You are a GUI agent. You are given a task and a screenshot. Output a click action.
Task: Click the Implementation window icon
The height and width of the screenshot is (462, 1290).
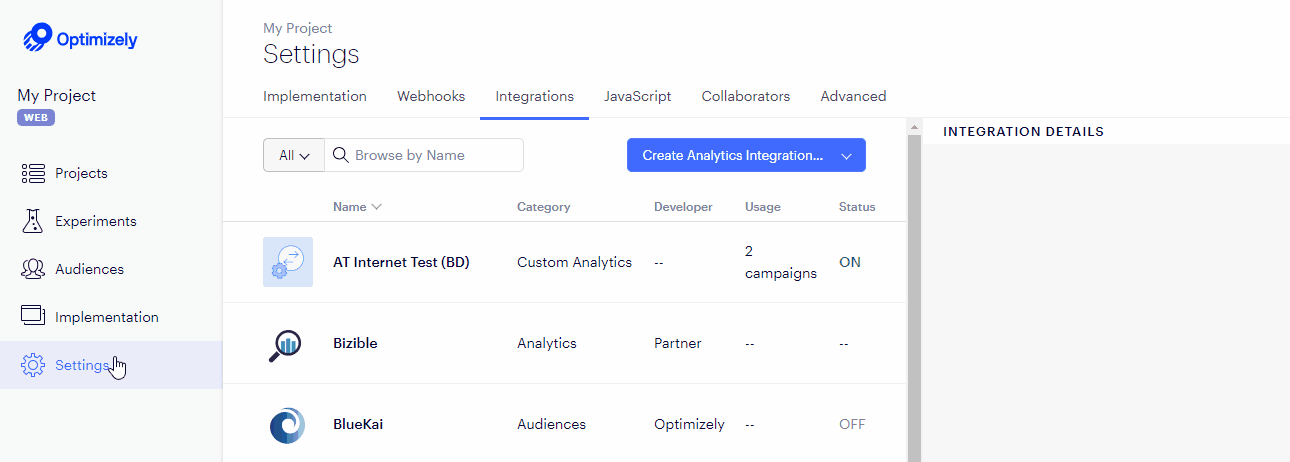(x=33, y=316)
